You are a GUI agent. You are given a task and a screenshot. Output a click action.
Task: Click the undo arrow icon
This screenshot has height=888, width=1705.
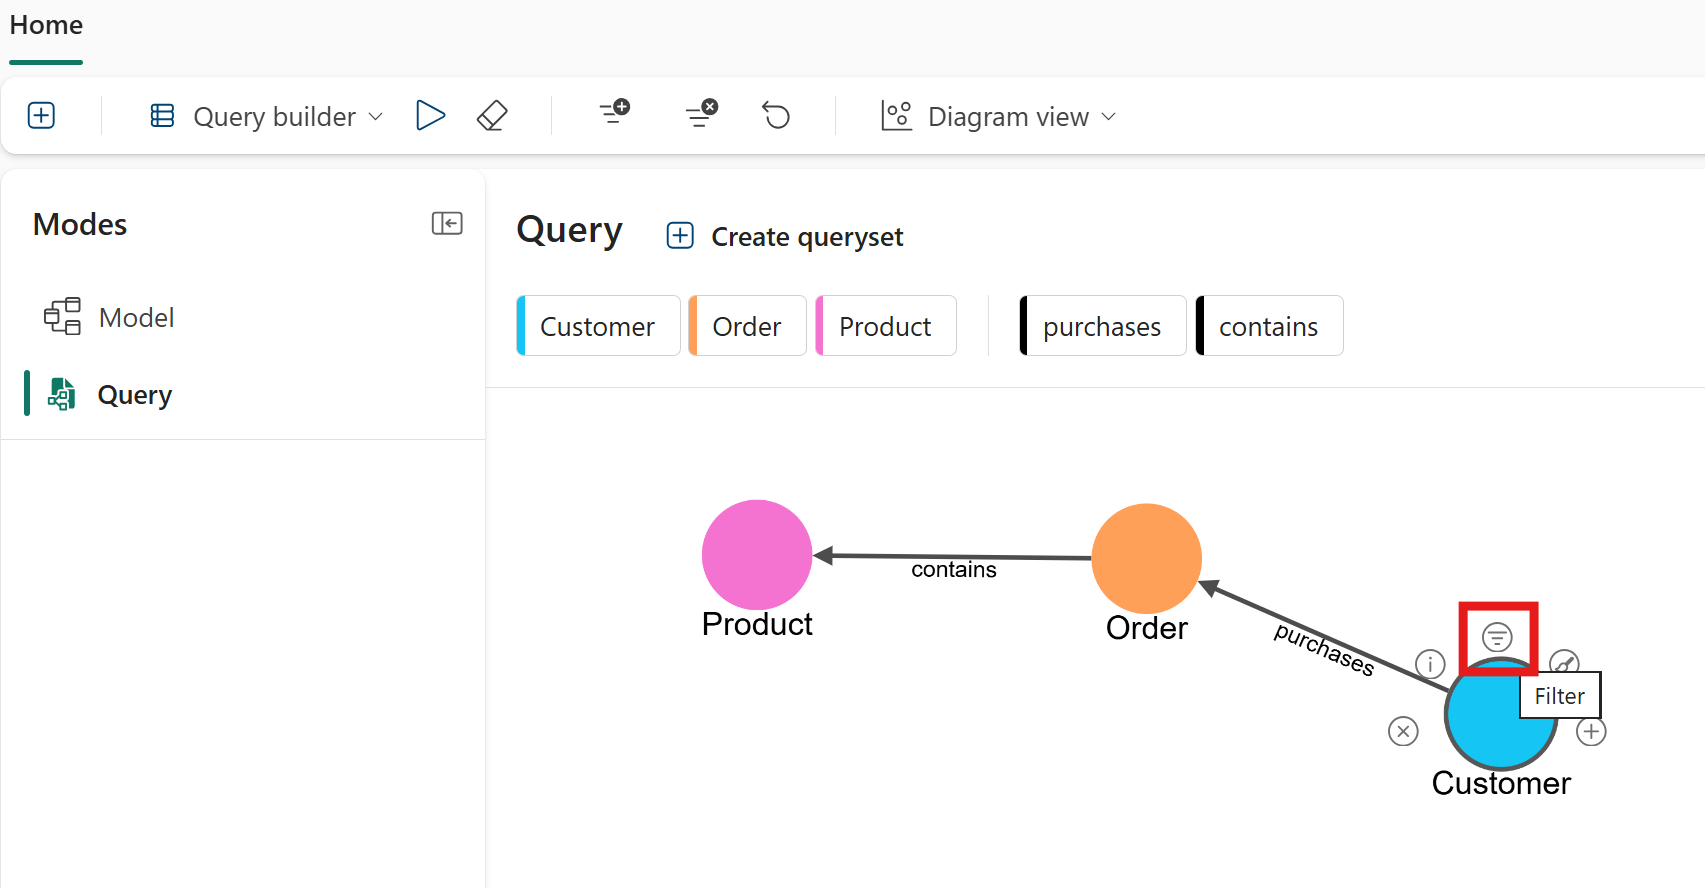click(x=776, y=116)
